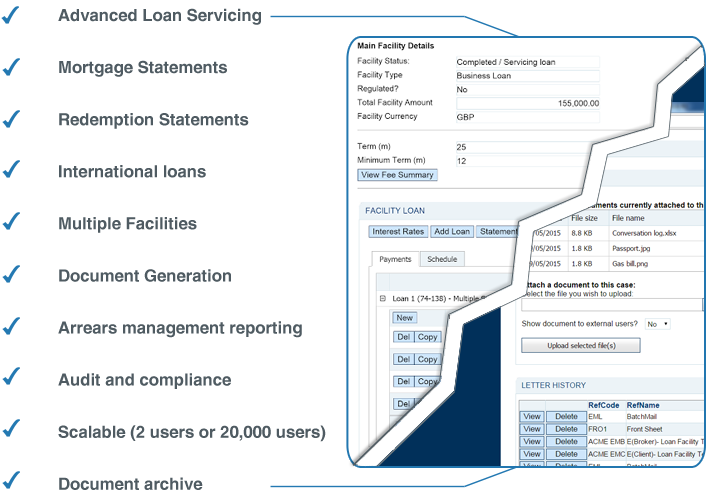Viewport: 708px width, 495px height.
Task: Click the File size column header
Action: coord(584,218)
